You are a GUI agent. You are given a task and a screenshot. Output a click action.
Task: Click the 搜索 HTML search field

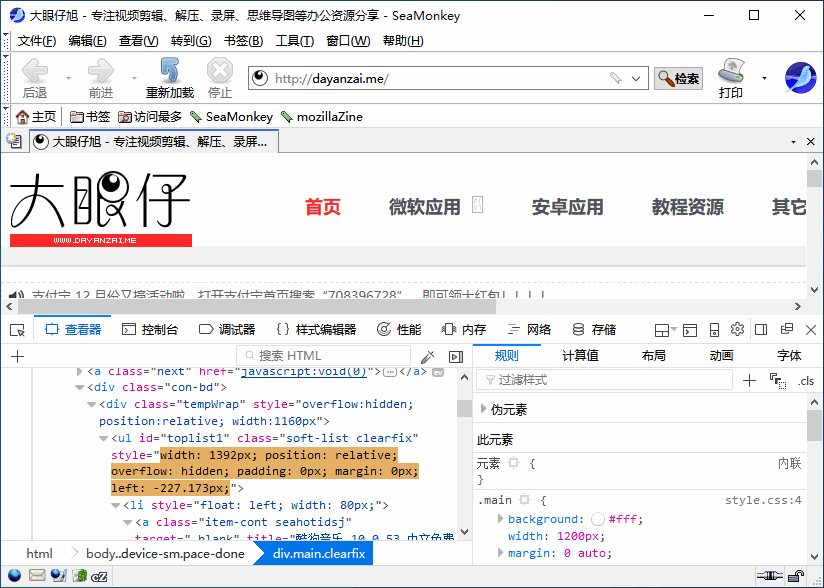coord(323,356)
